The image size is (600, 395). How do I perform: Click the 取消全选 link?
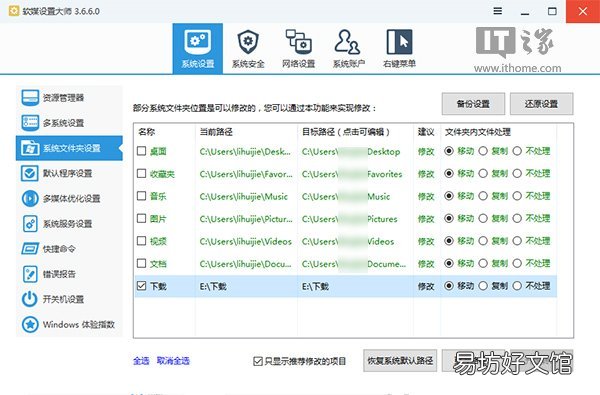click(x=173, y=361)
